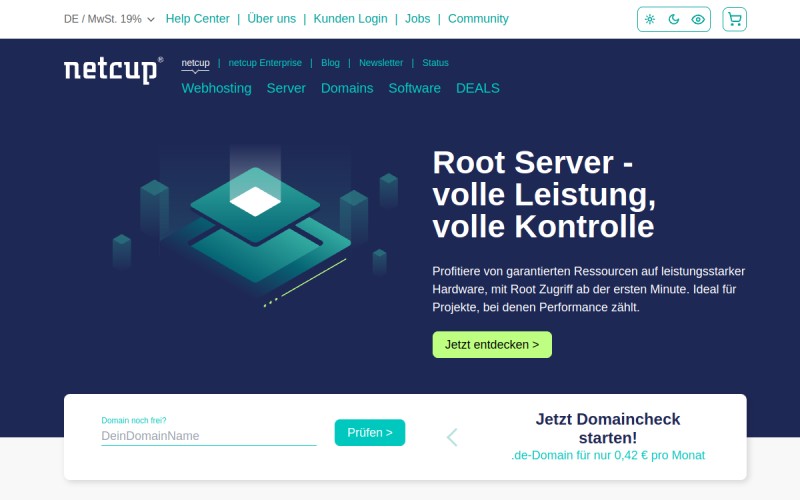Open DE / MwSt. 19% country dropdown
This screenshot has height=500, width=800.
(x=109, y=19)
